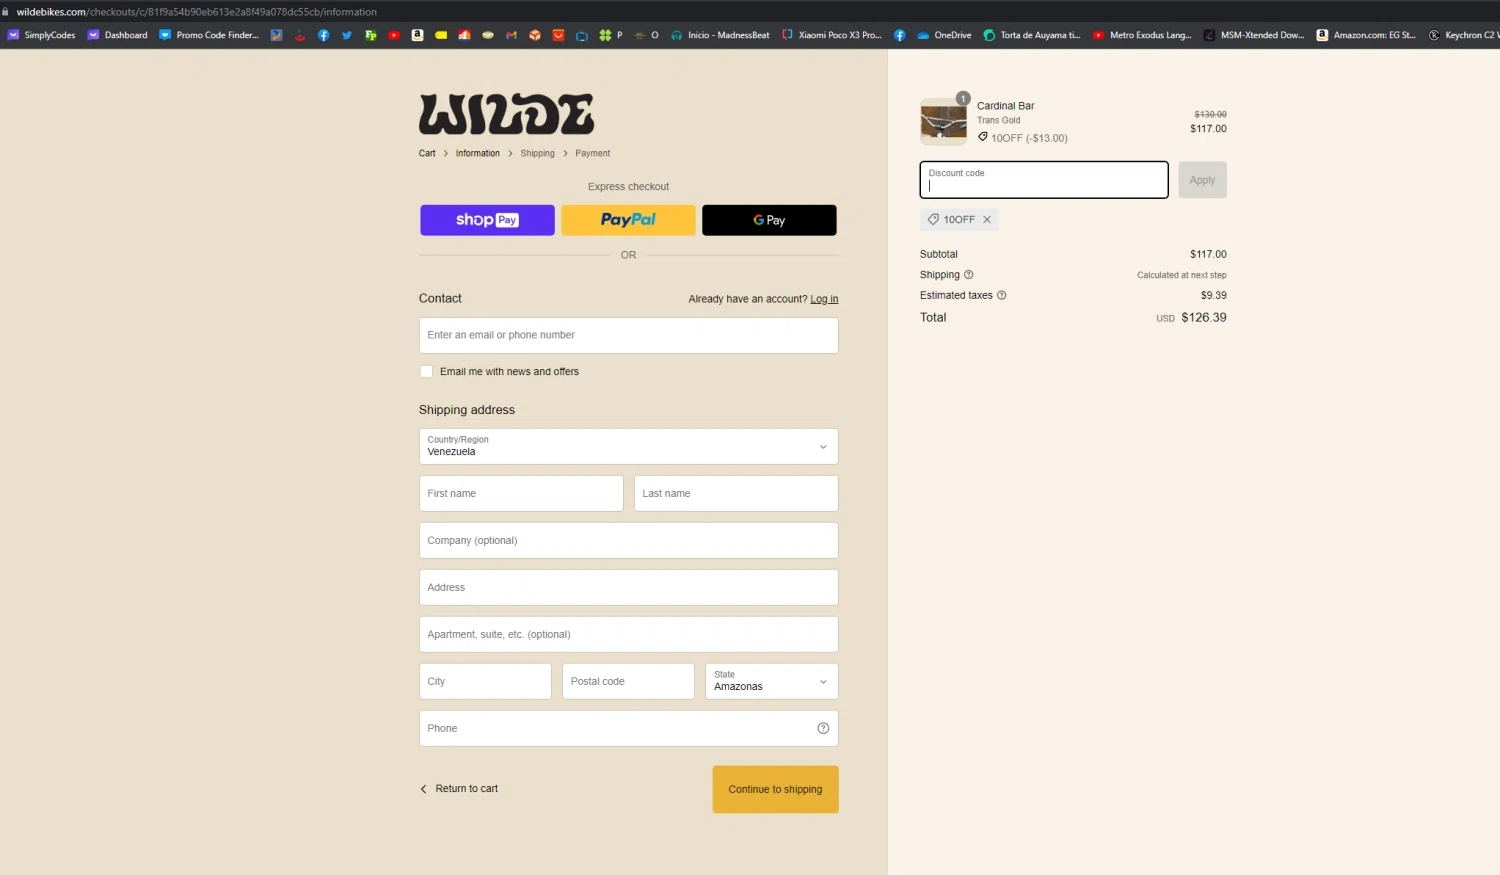Focus the Discount code field
This screenshot has height=875, width=1500.
pyautogui.click(x=1044, y=180)
